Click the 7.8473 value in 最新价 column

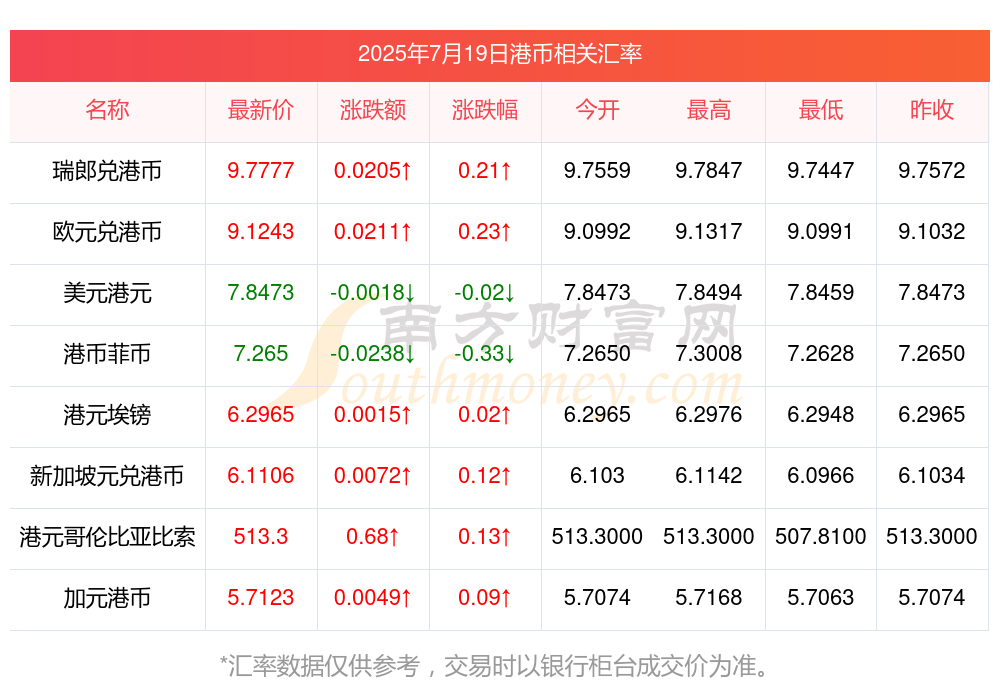coord(260,292)
